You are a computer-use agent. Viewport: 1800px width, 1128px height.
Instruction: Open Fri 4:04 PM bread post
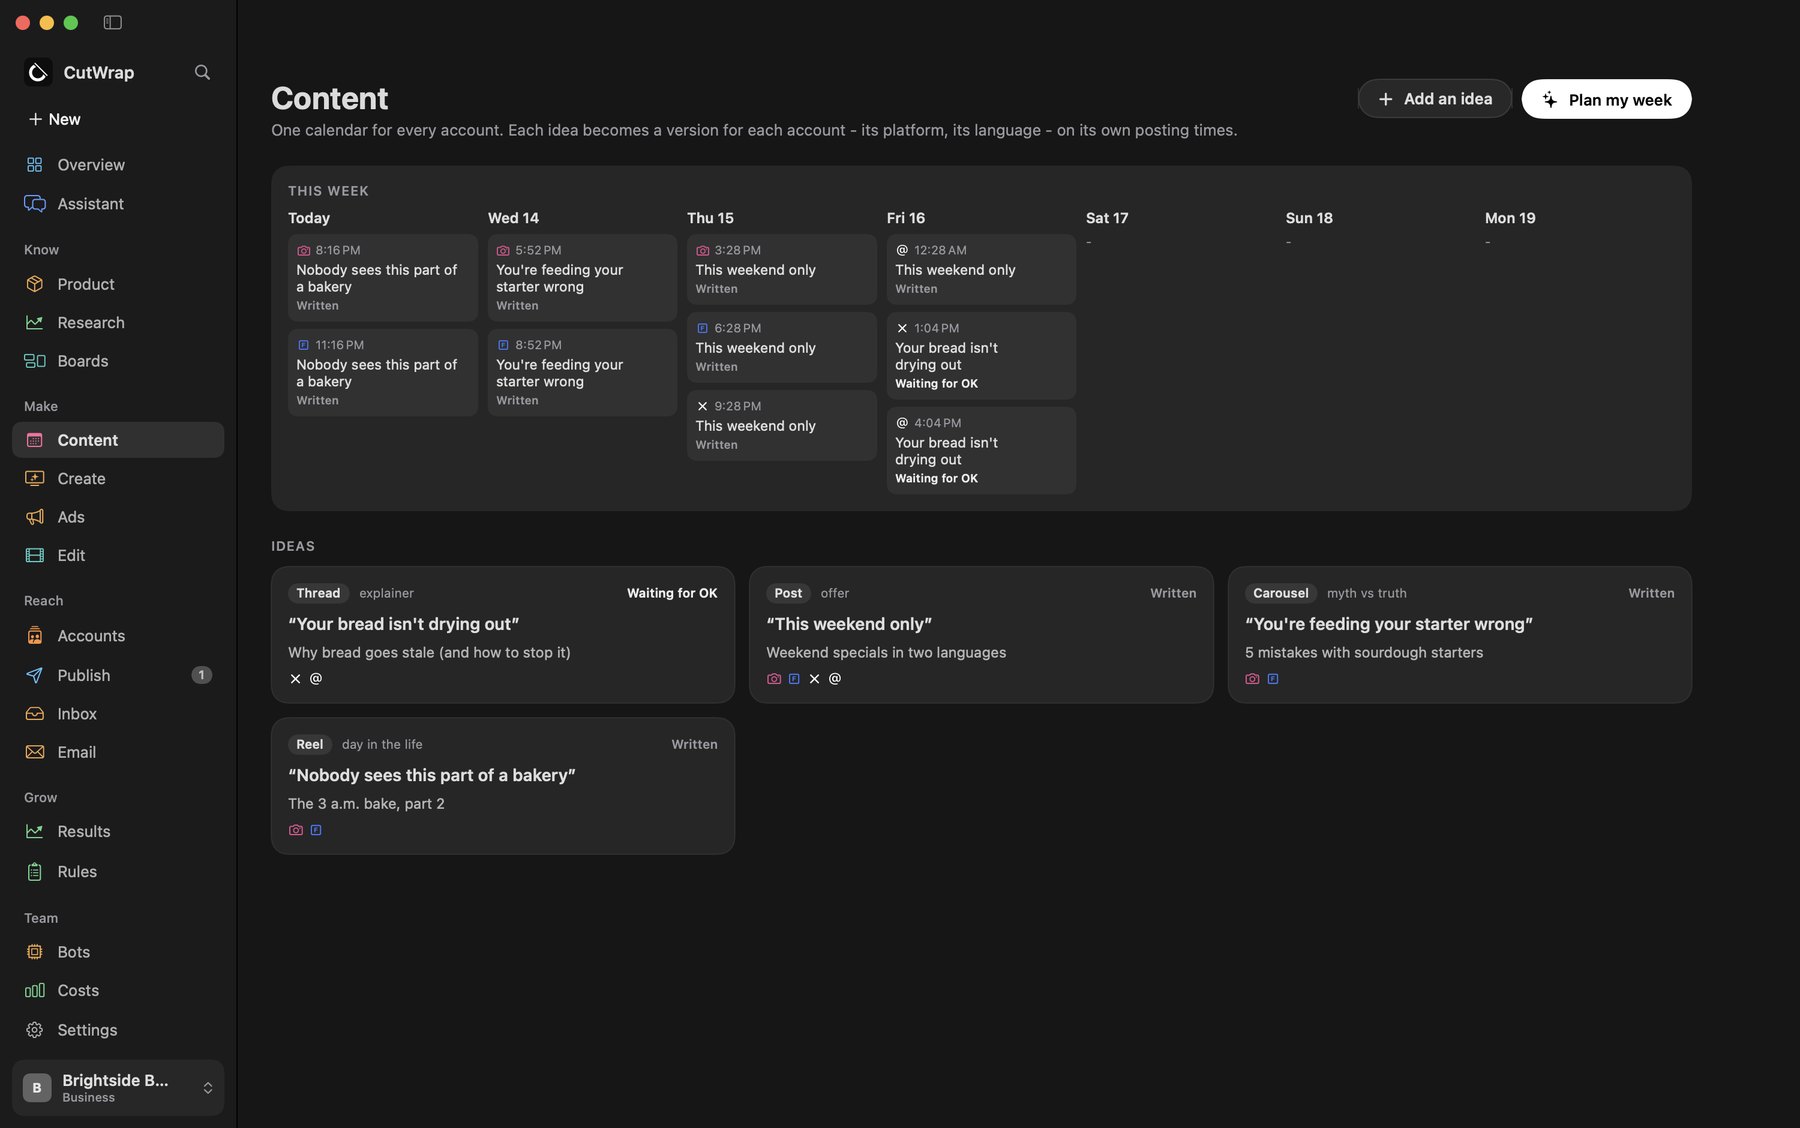pos(981,450)
